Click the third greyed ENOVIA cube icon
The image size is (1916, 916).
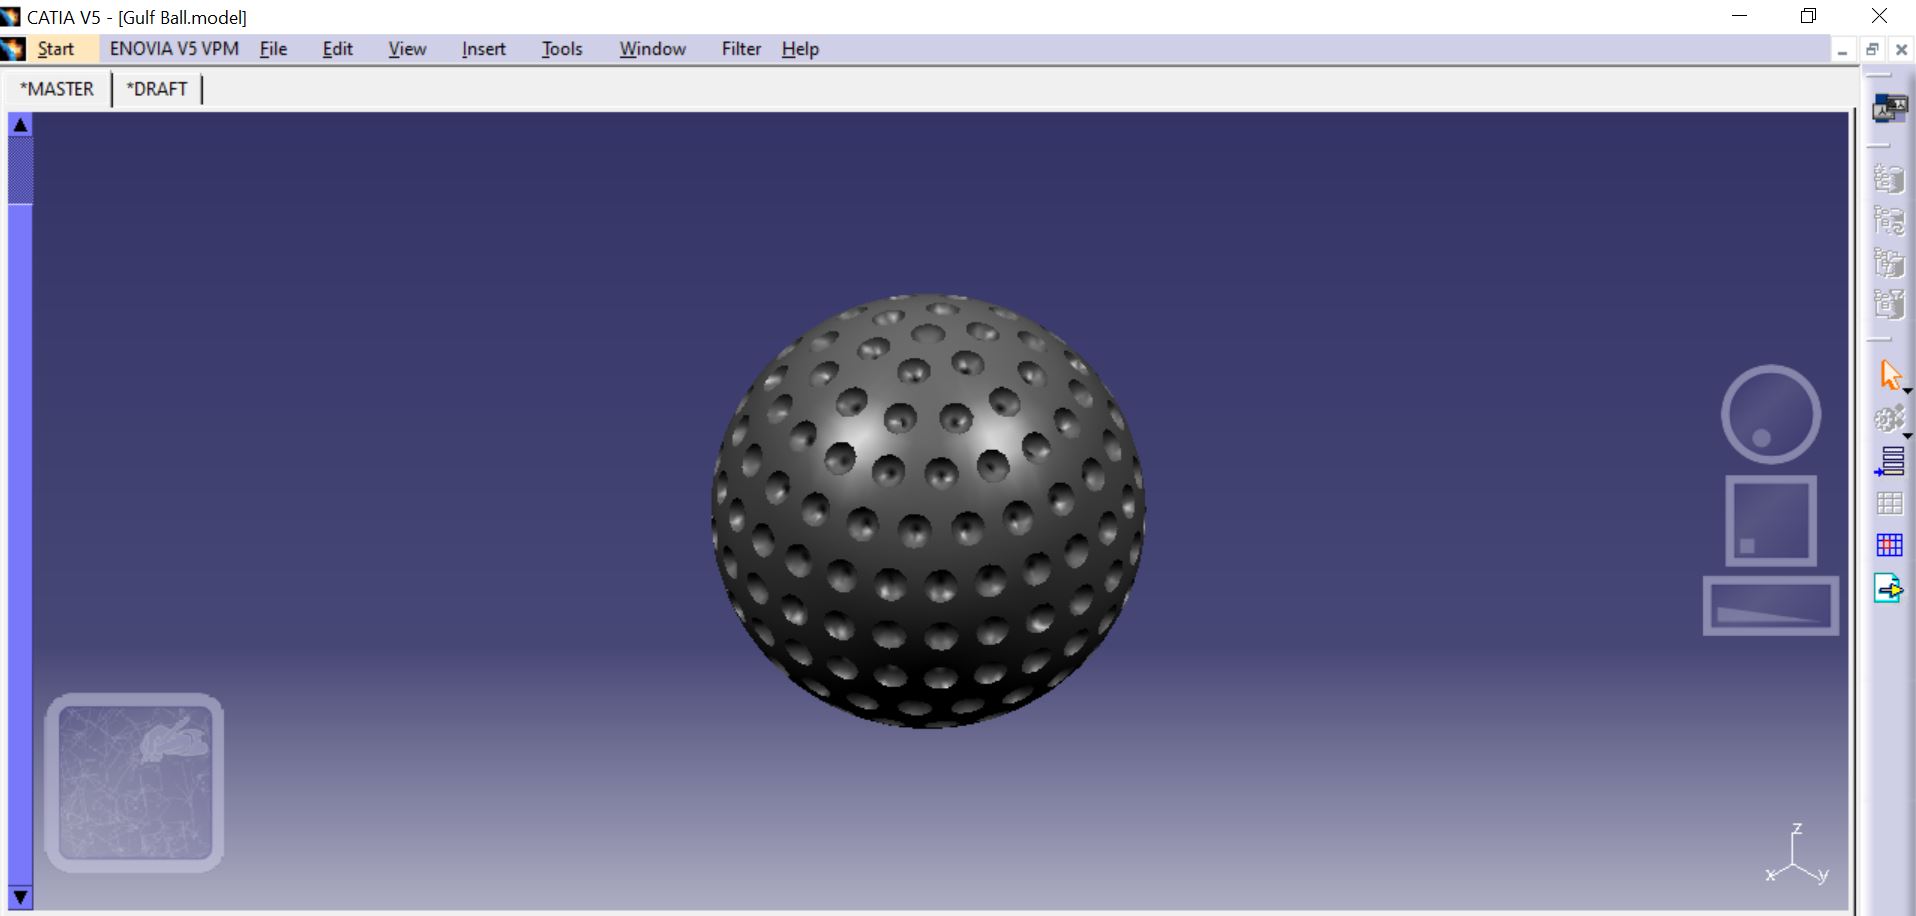[1889, 262]
